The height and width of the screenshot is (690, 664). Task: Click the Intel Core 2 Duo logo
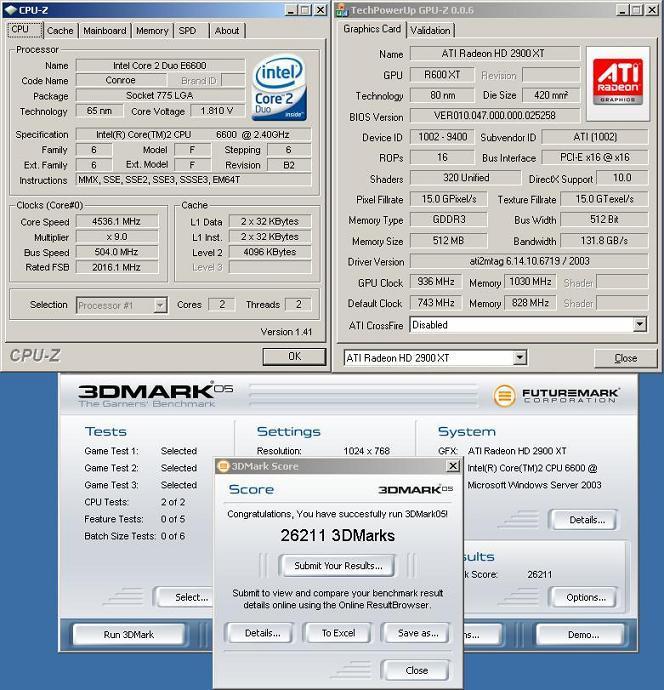(x=279, y=88)
